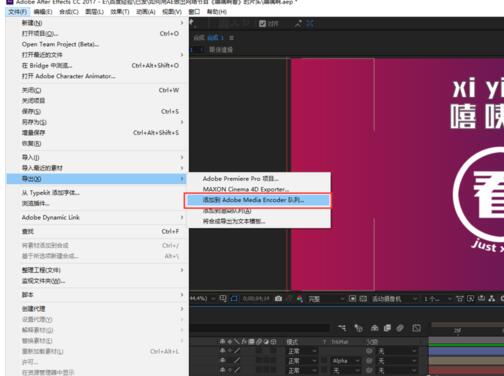Expand the 导入(I) submenu
Screen dimensions: 504x376
[97, 157]
